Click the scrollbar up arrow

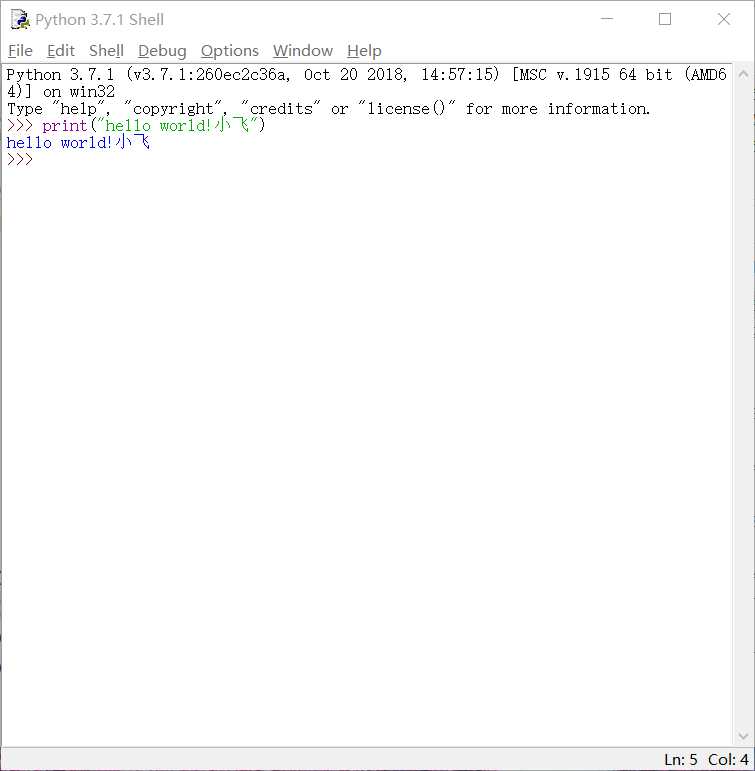[743, 75]
